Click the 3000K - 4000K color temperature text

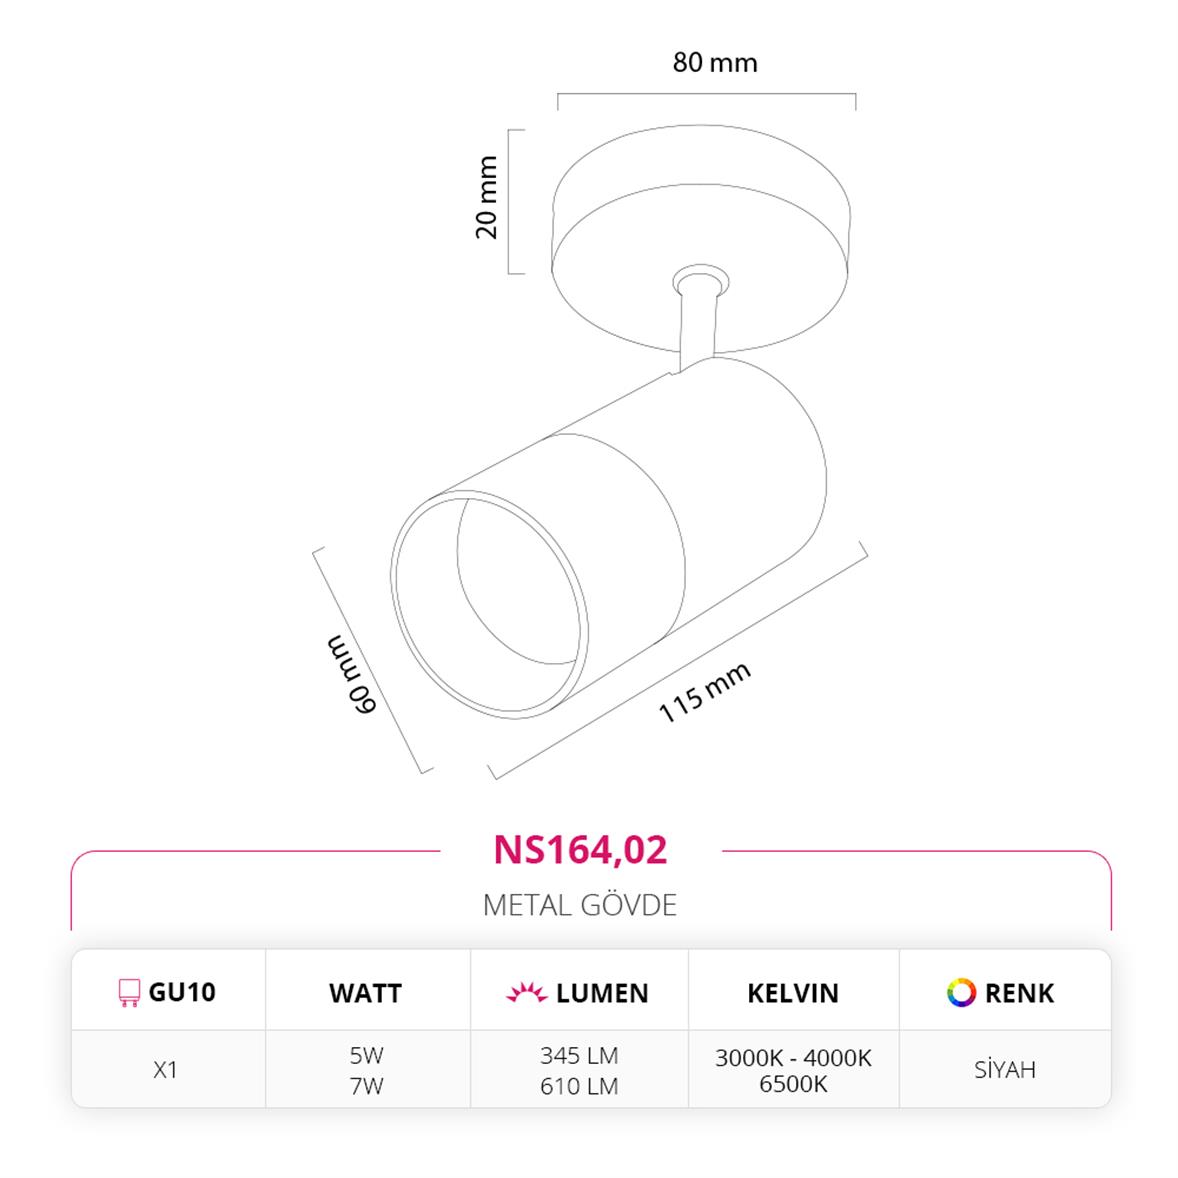tap(793, 1058)
